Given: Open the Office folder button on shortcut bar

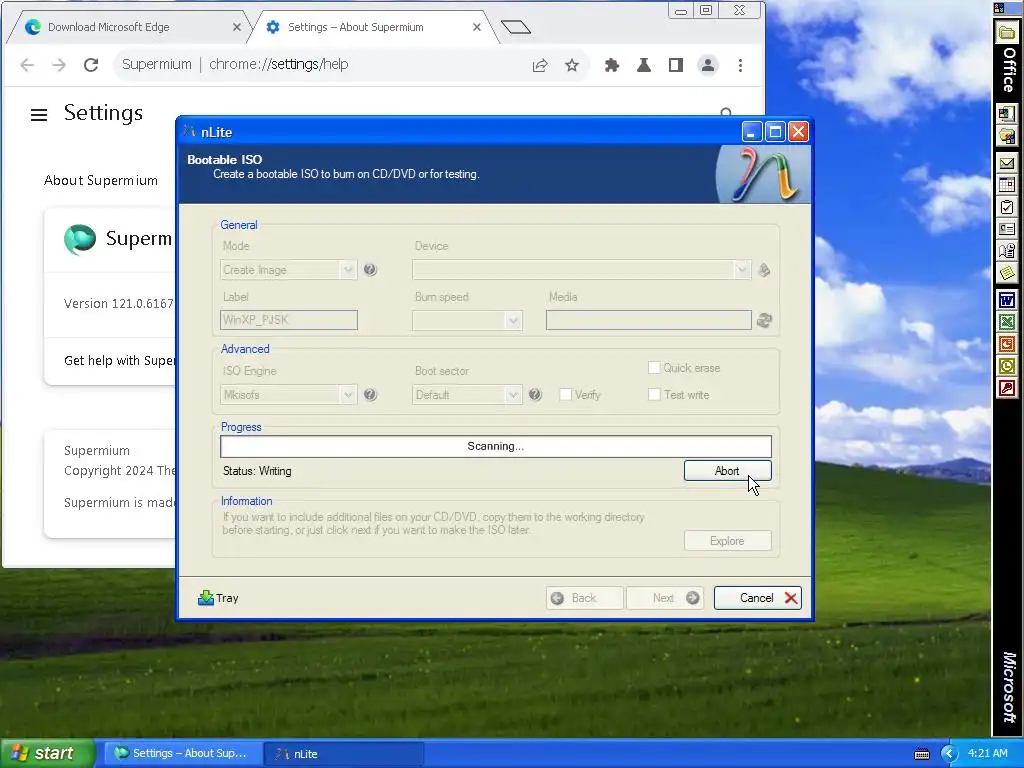Looking at the screenshot, I should click(x=1006, y=33).
